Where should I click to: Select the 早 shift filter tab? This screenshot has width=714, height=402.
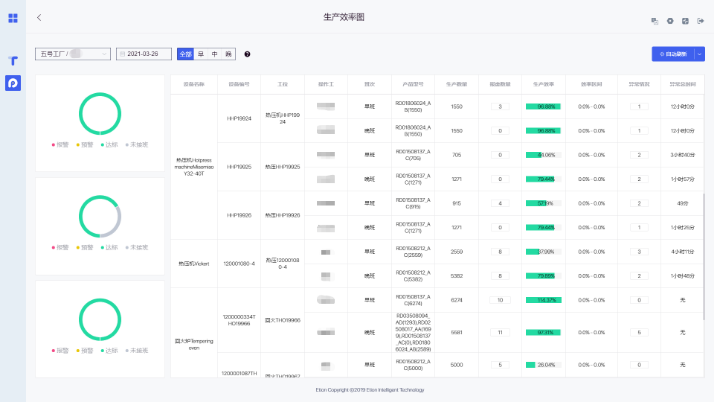[x=201, y=54]
